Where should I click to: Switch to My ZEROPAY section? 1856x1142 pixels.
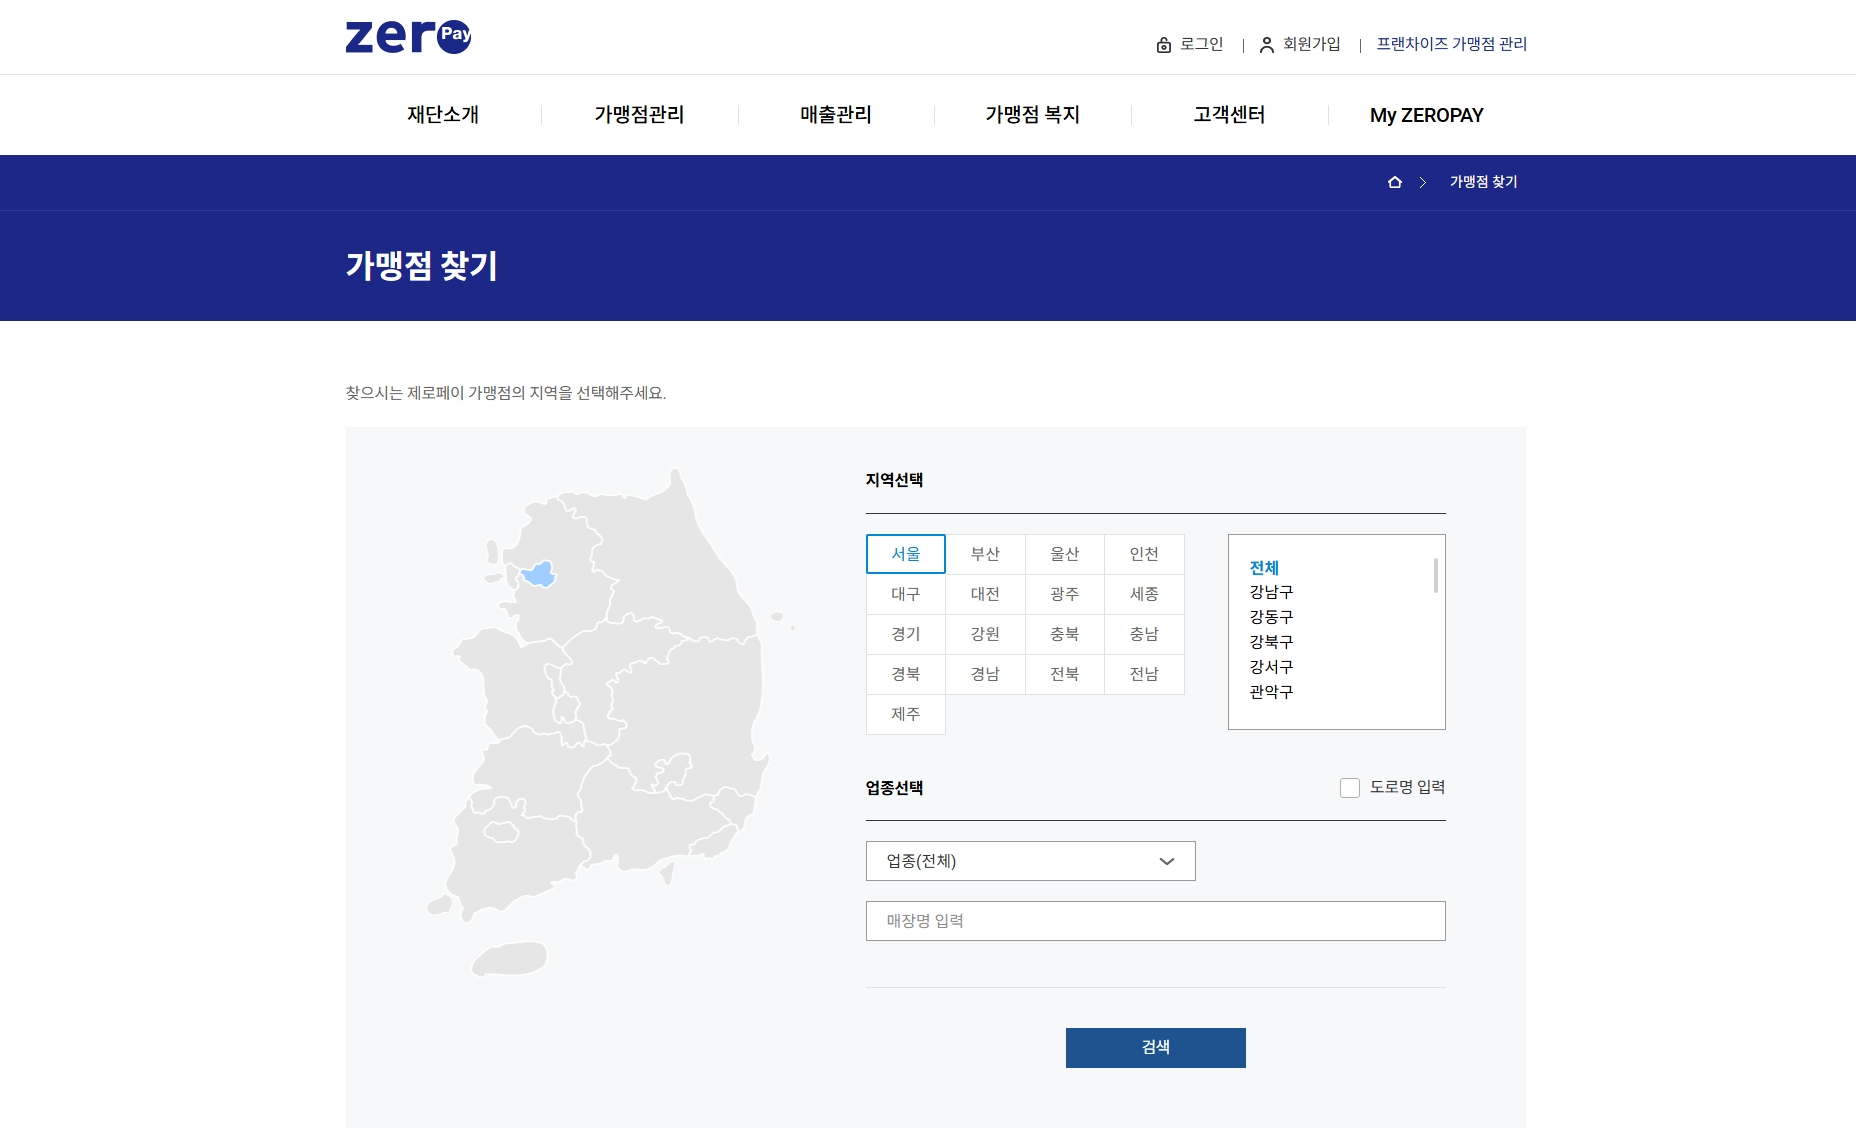(1427, 114)
